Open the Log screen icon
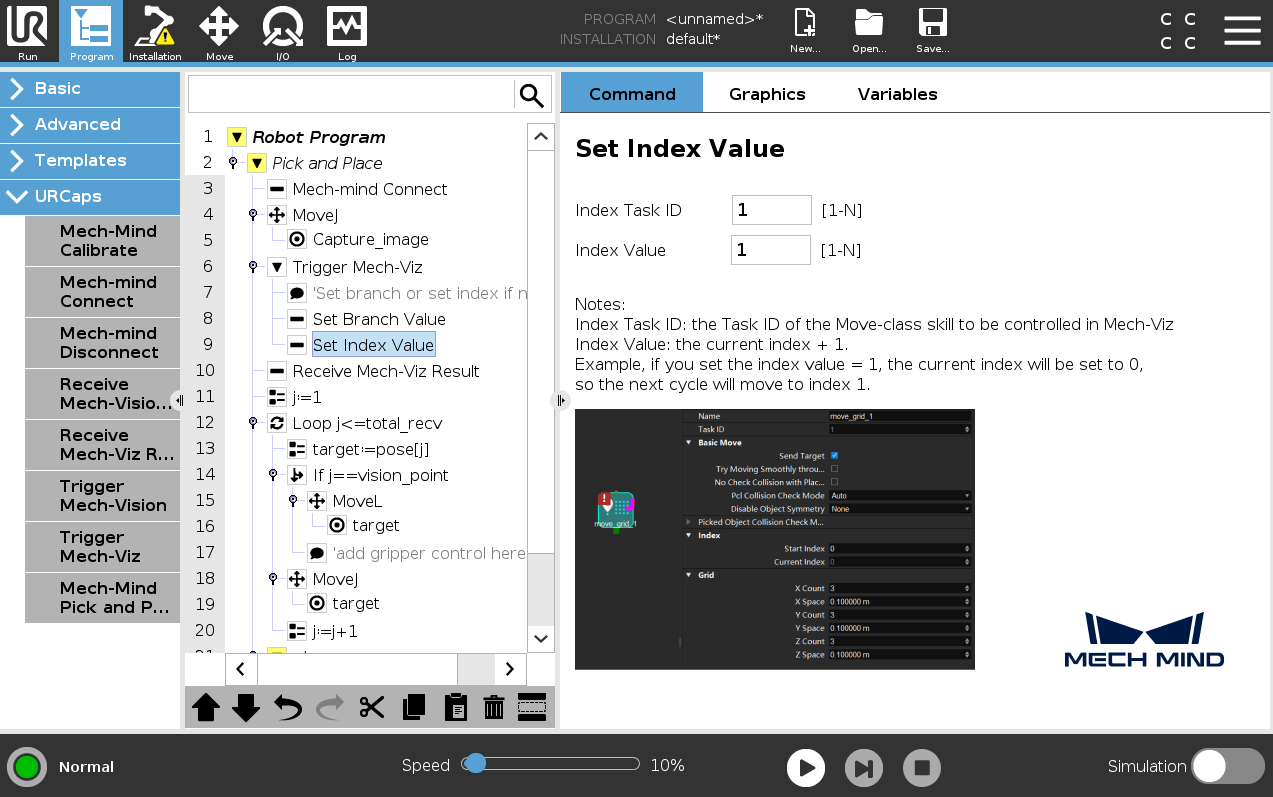Screen dimensions: 1273x797 (x=347, y=32)
